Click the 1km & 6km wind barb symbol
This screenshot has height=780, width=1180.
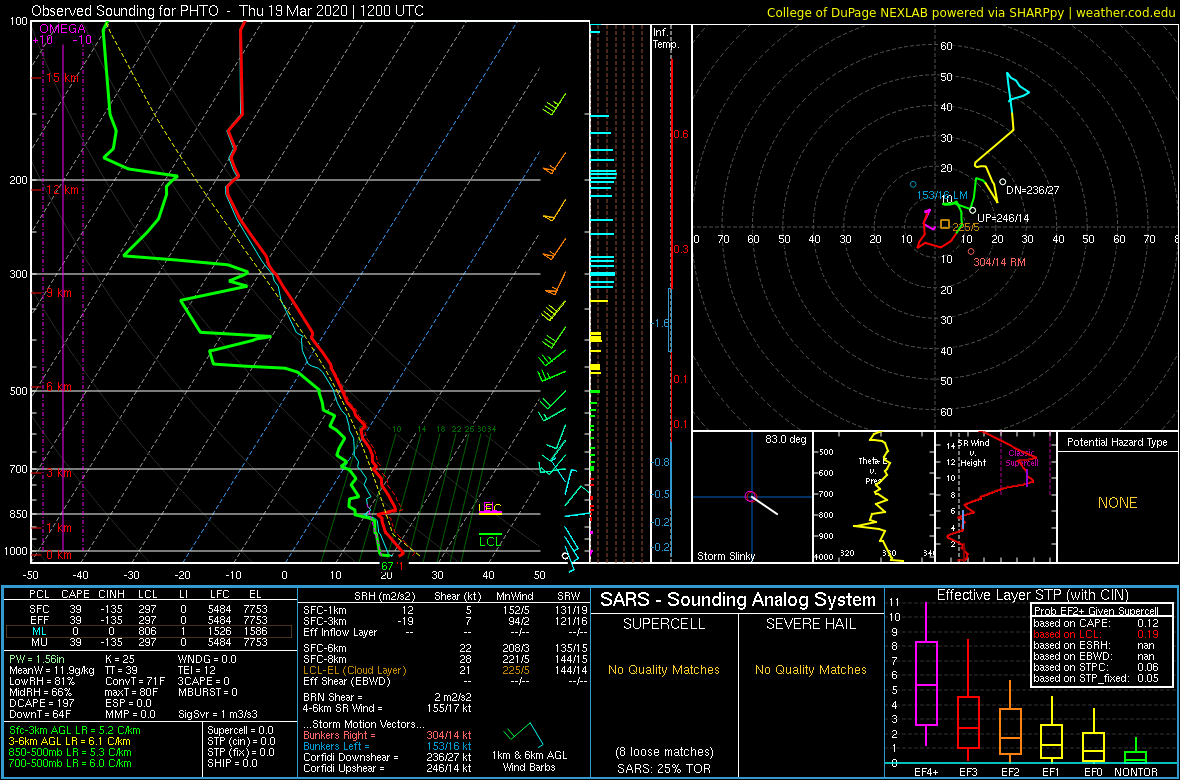click(525, 733)
